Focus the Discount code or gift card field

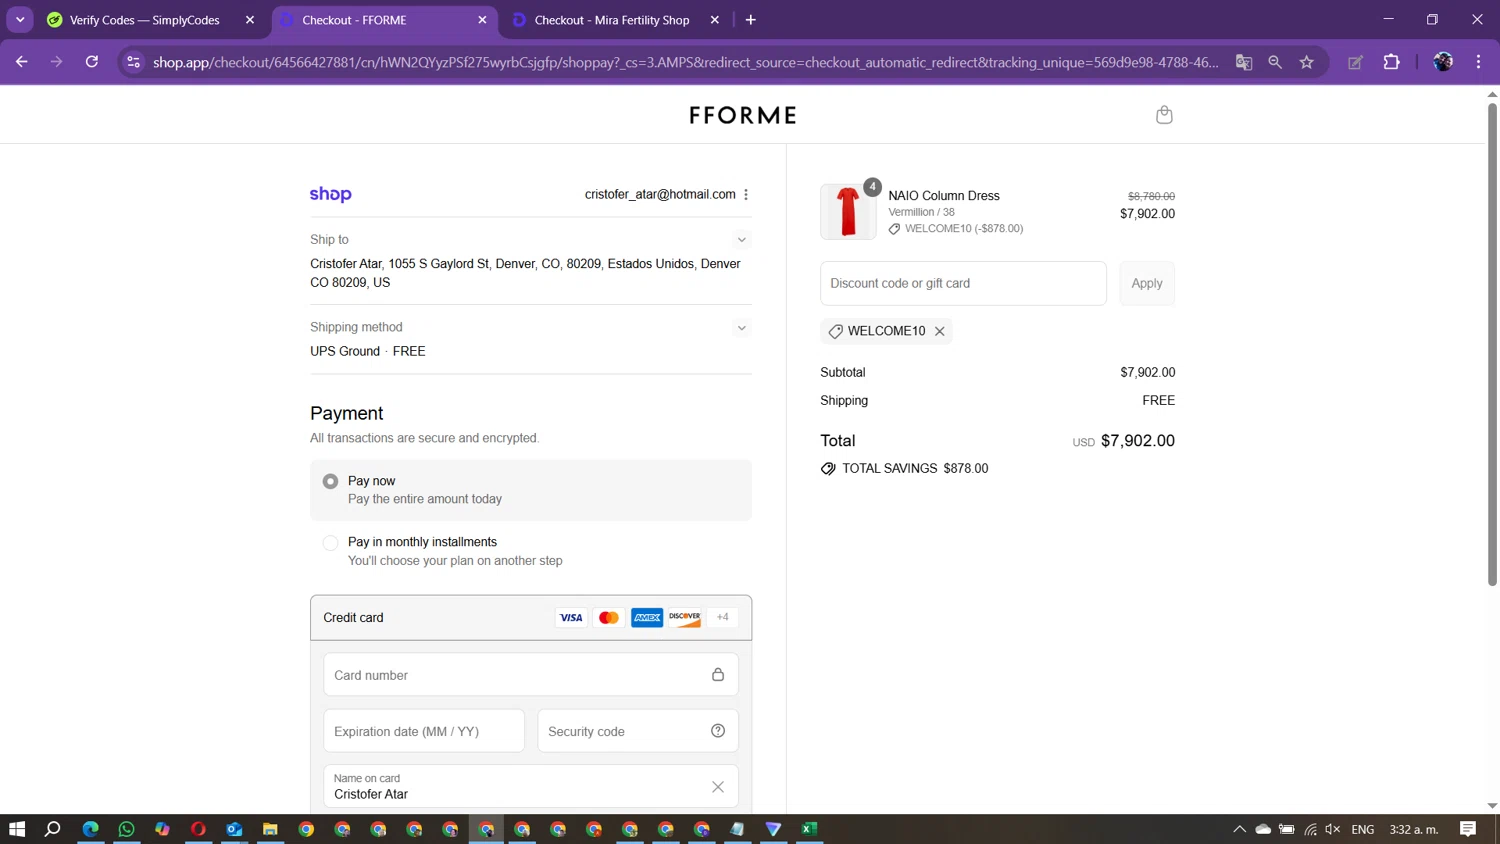pyautogui.click(x=963, y=283)
